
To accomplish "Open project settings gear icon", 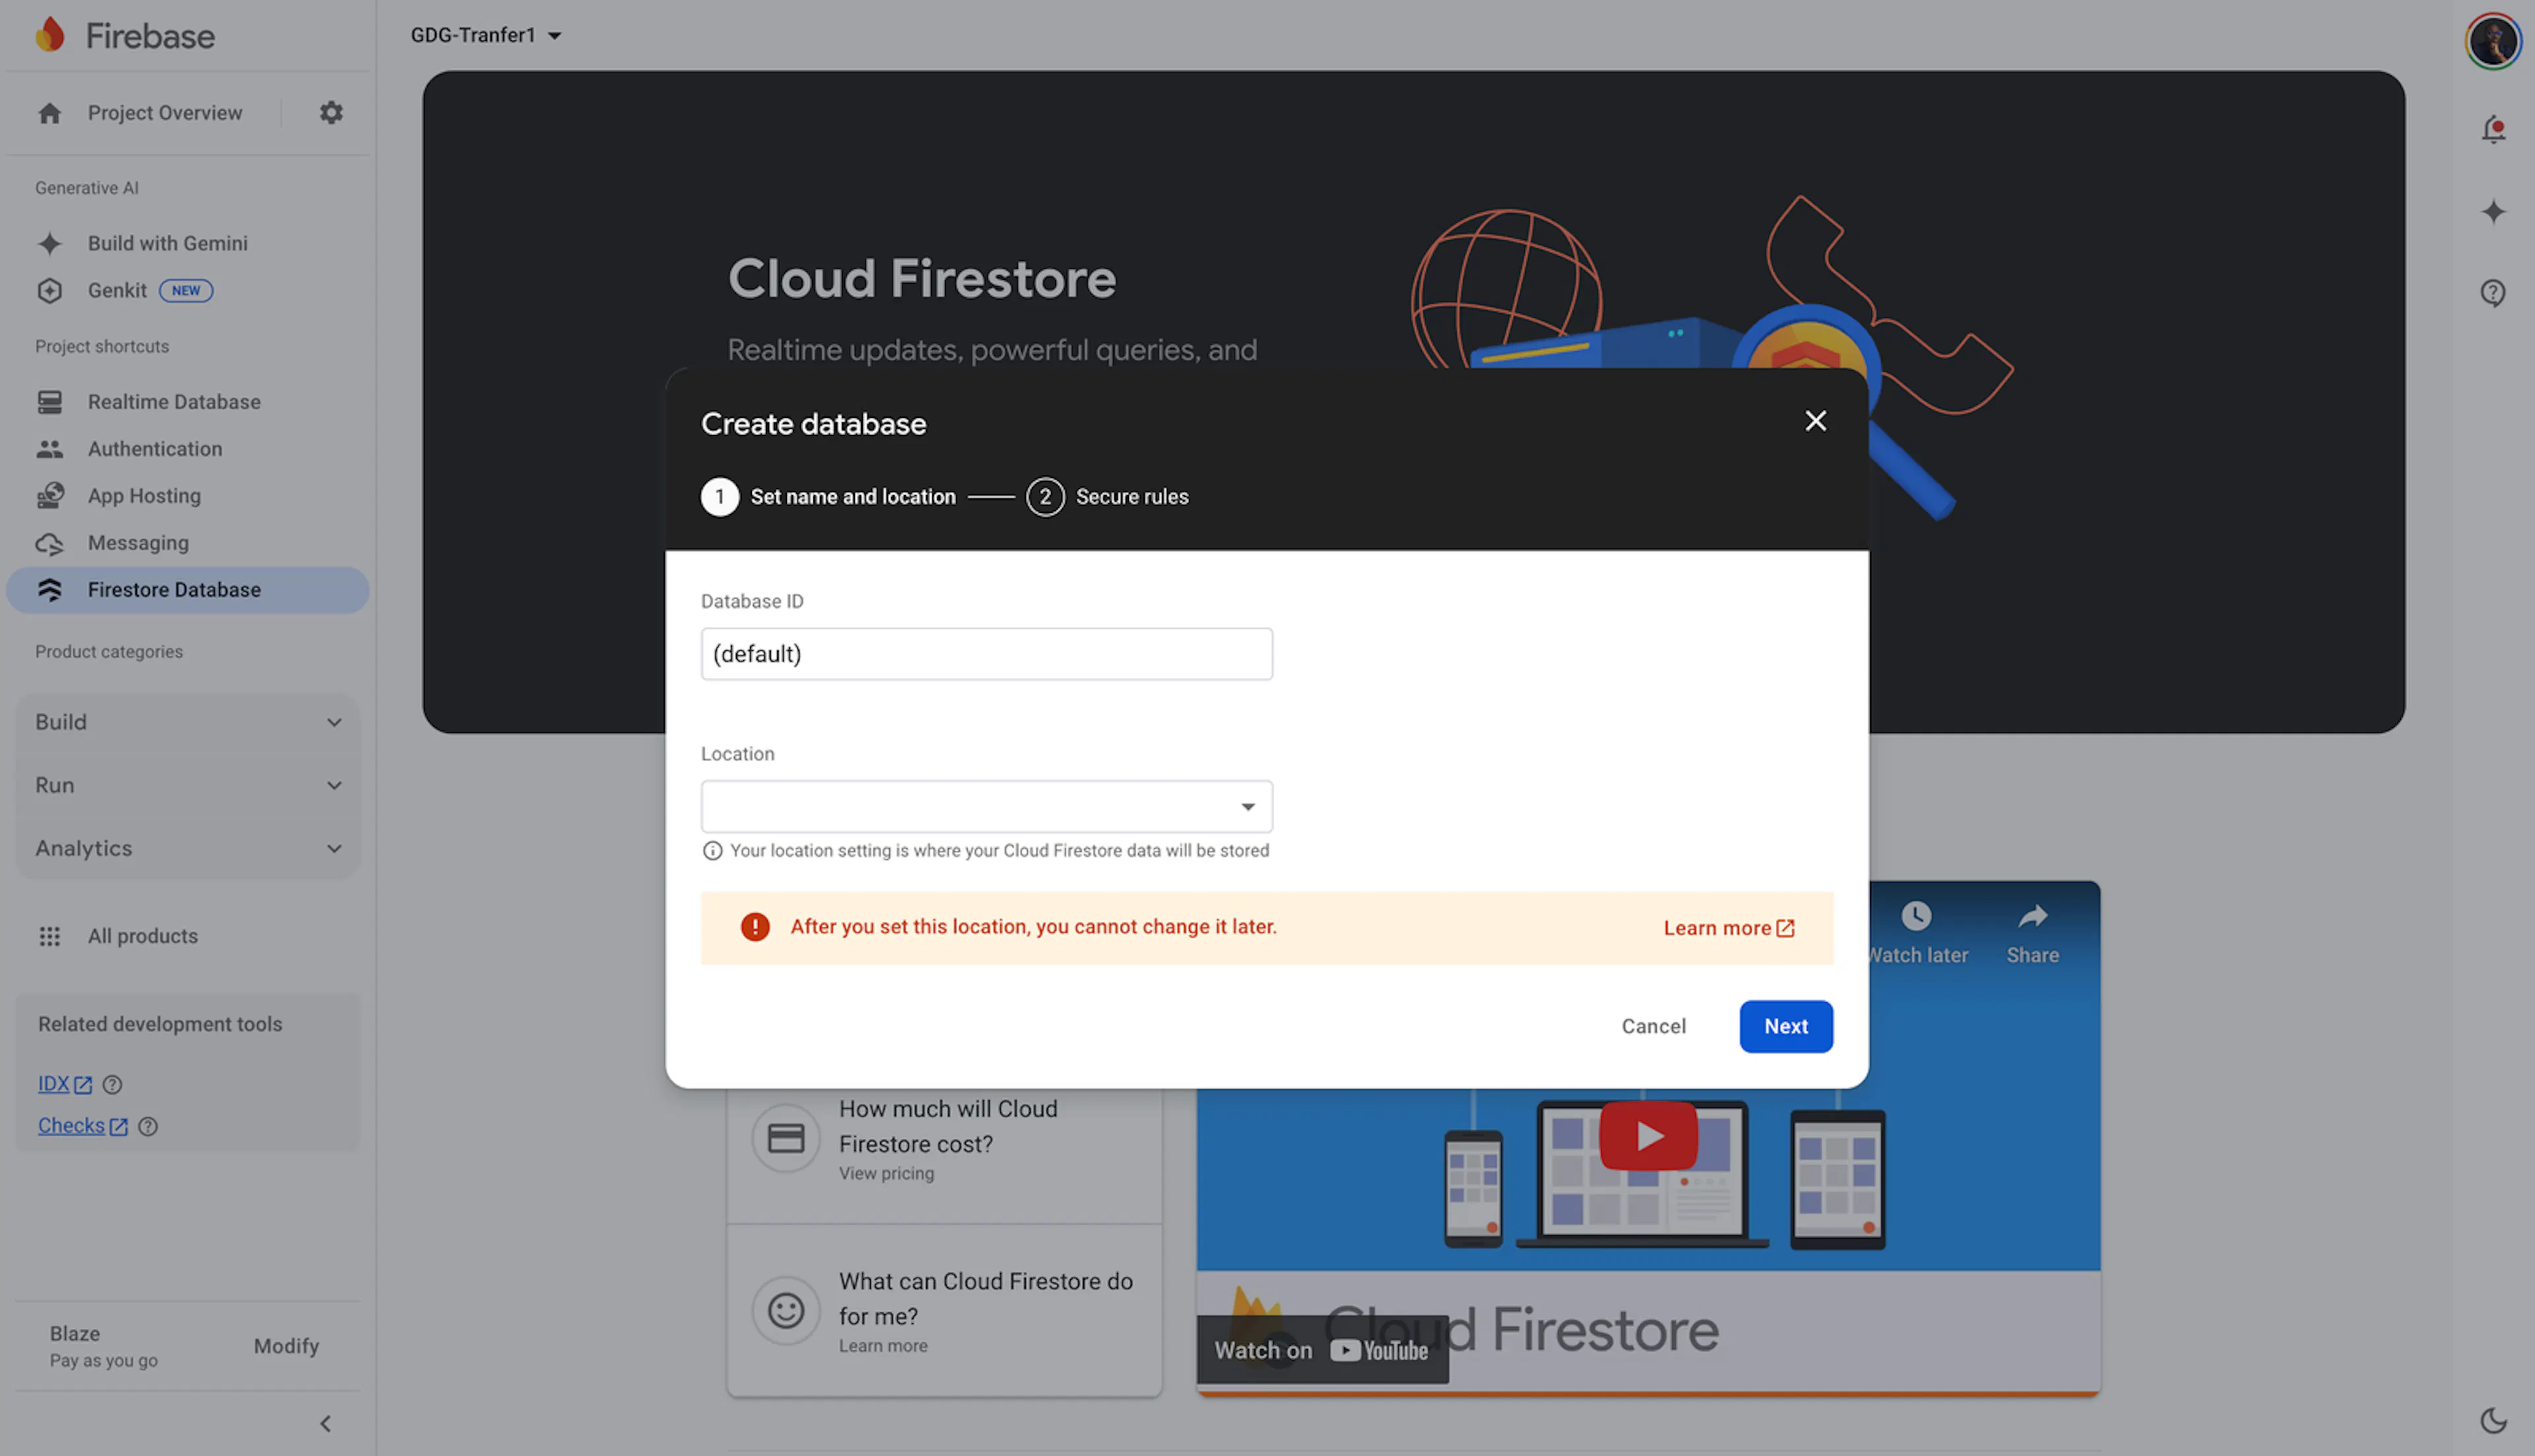I will 331,113.
